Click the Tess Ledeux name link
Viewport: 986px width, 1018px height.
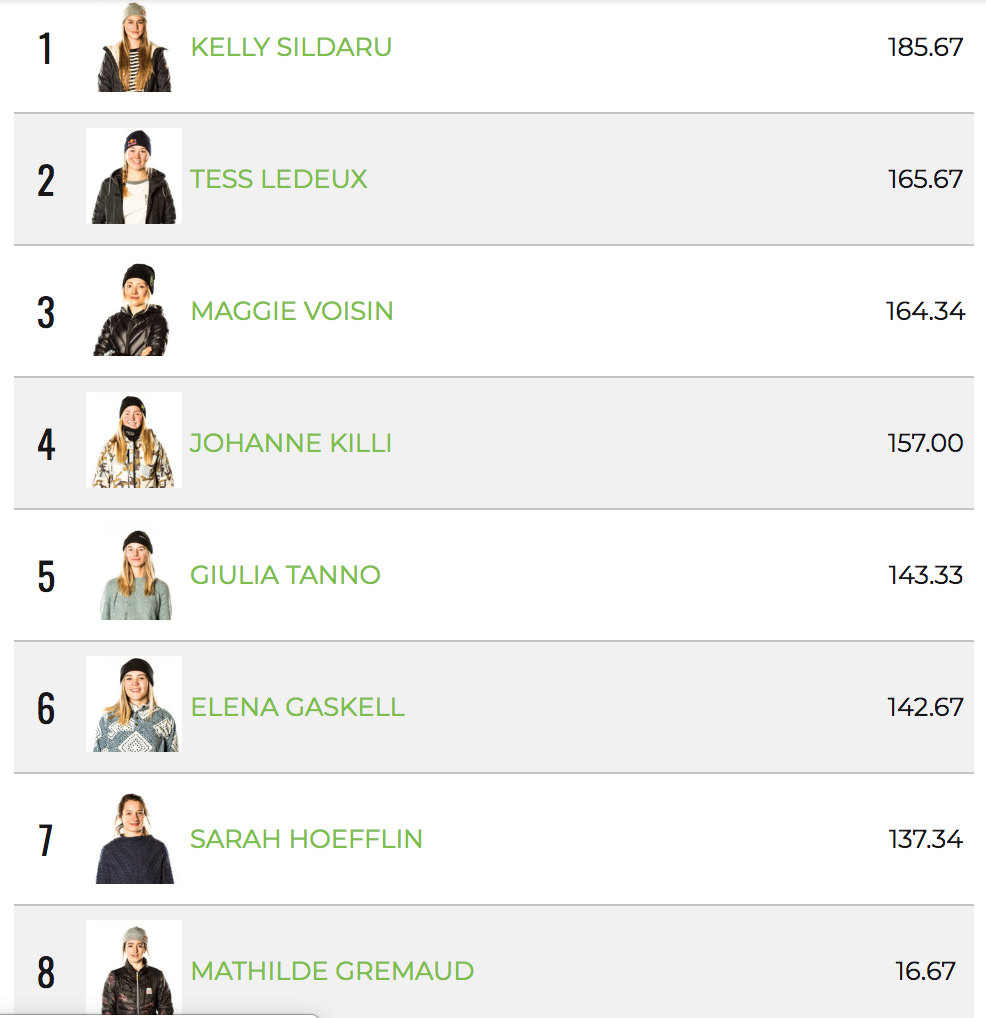279,179
